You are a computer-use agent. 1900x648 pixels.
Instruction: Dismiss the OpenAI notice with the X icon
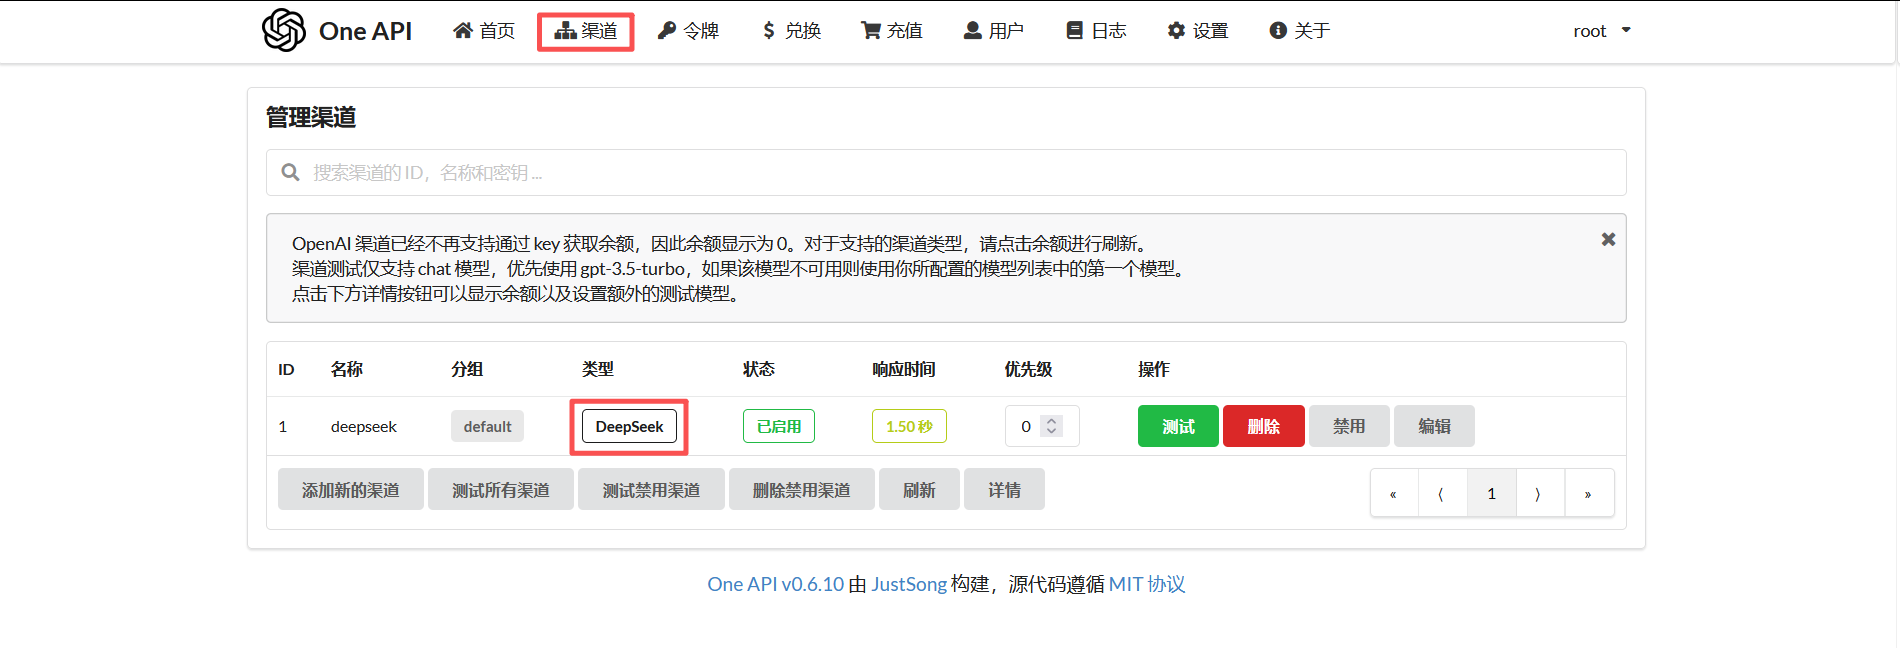(x=1608, y=239)
